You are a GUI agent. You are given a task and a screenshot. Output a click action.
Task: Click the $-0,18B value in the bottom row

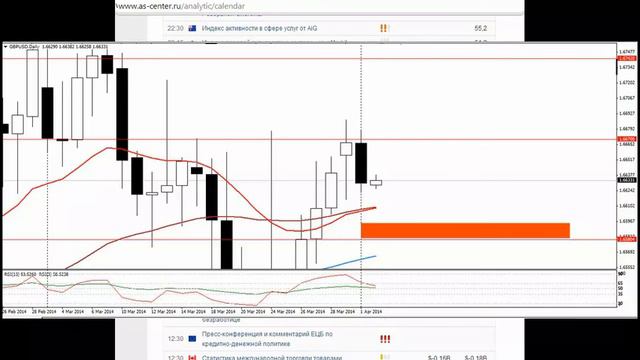476,358
